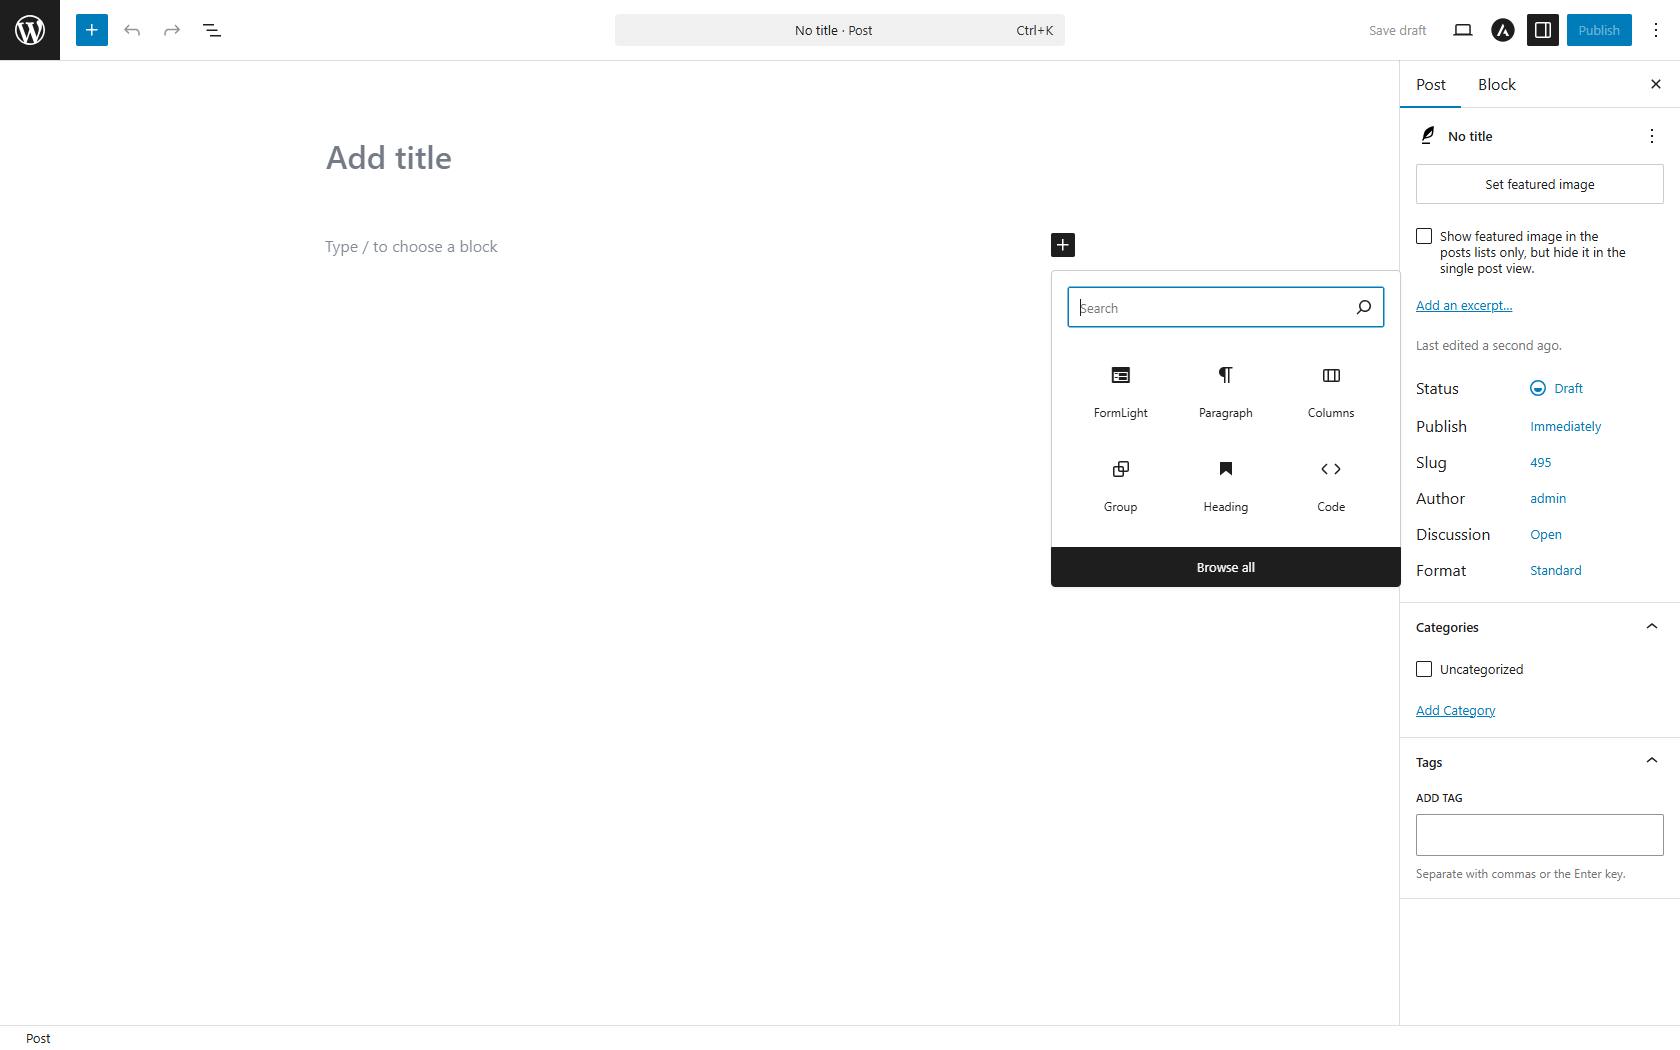Open the Options three-dot menu
1680x1050 pixels.
pyautogui.click(x=1655, y=30)
